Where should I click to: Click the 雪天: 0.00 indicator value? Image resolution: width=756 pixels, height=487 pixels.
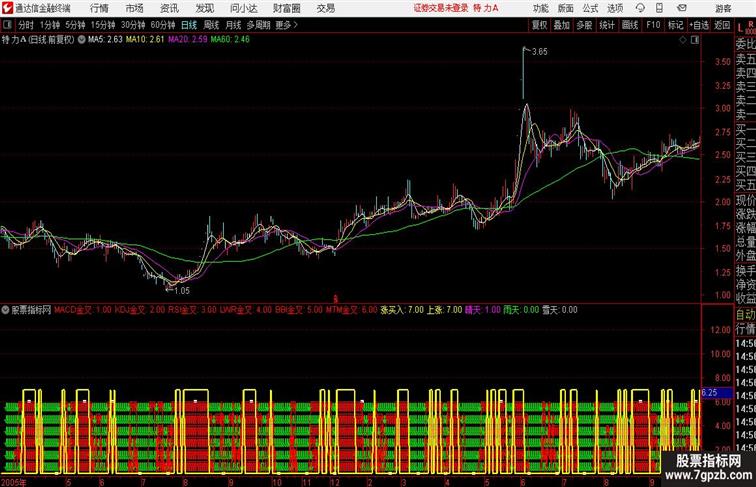coord(560,310)
